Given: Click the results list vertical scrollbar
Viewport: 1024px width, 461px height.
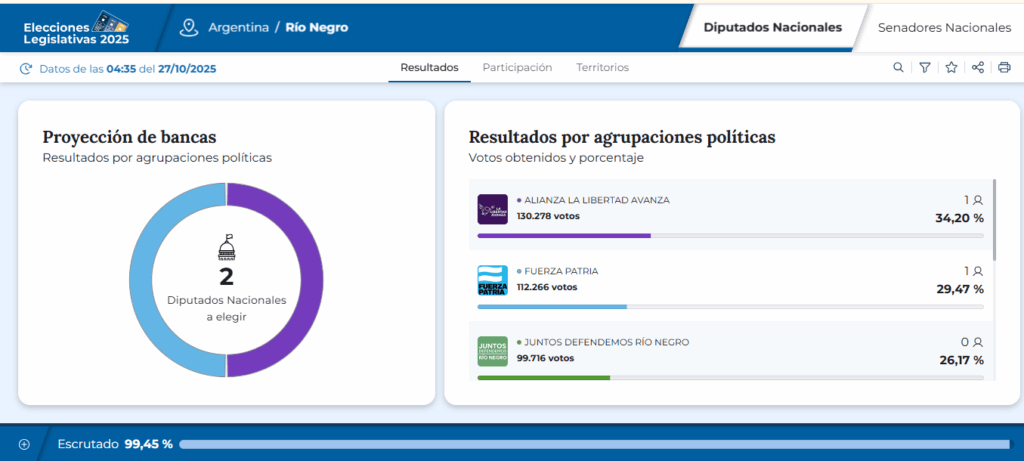Looking at the screenshot, I should point(994,218).
